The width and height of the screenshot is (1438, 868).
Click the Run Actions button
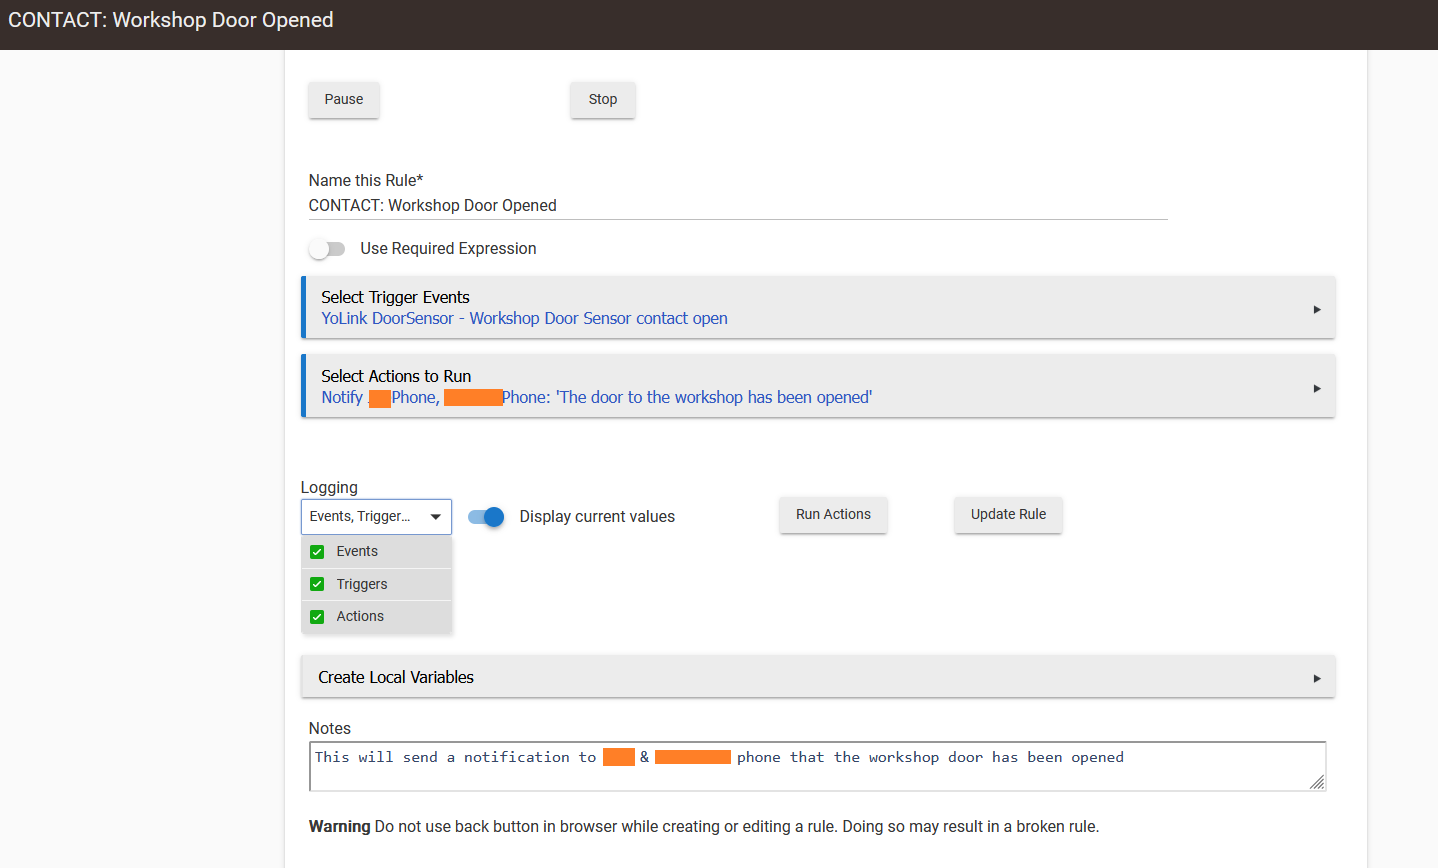tap(833, 514)
